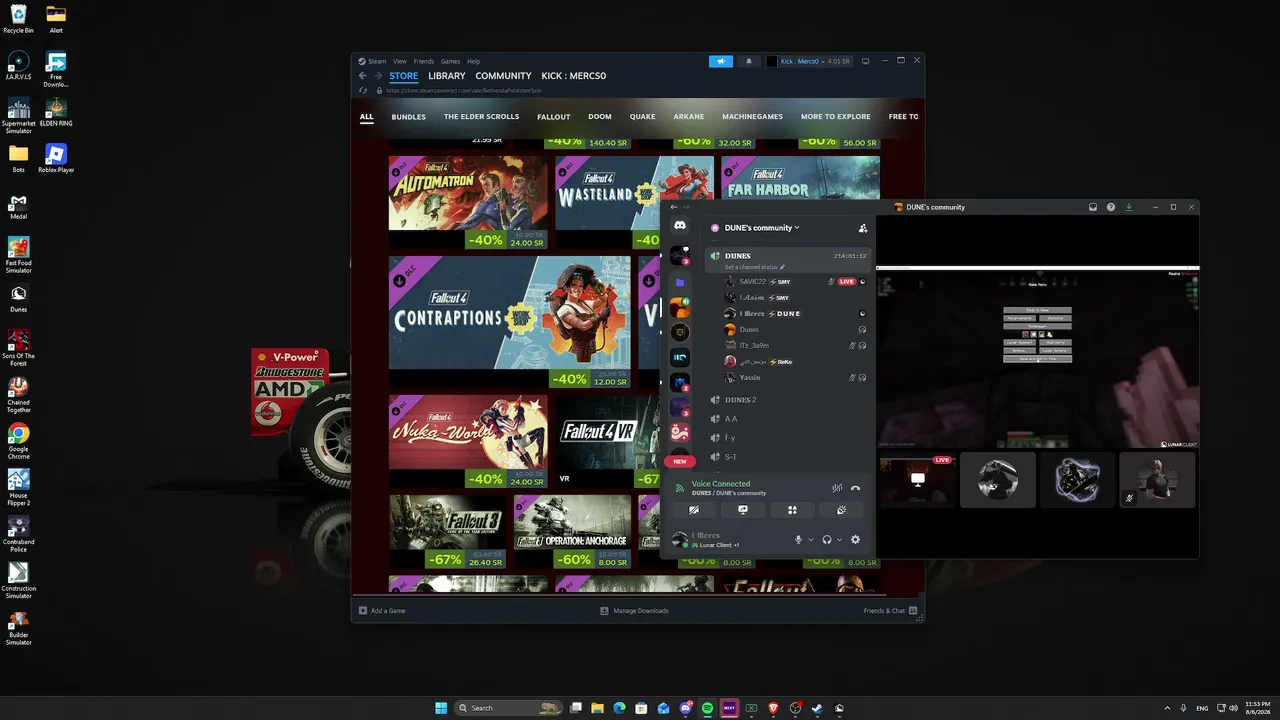Disconnect from the Discord voice channel
Viewport: 1280px width, 720px height.
point(855,488)
